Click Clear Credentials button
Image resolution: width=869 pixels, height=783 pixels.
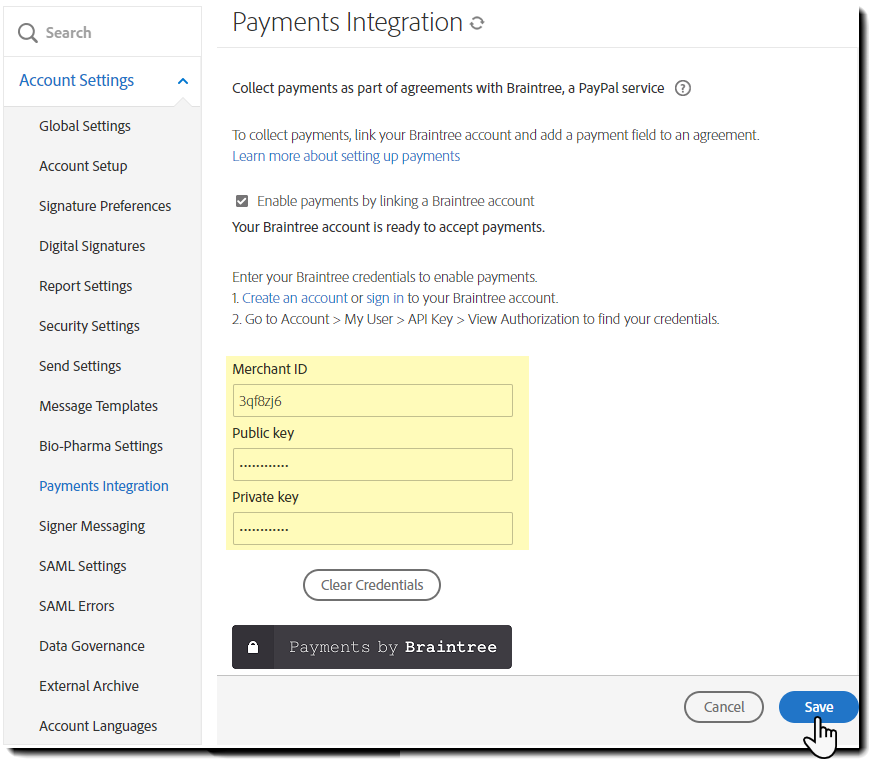point(372,585)
